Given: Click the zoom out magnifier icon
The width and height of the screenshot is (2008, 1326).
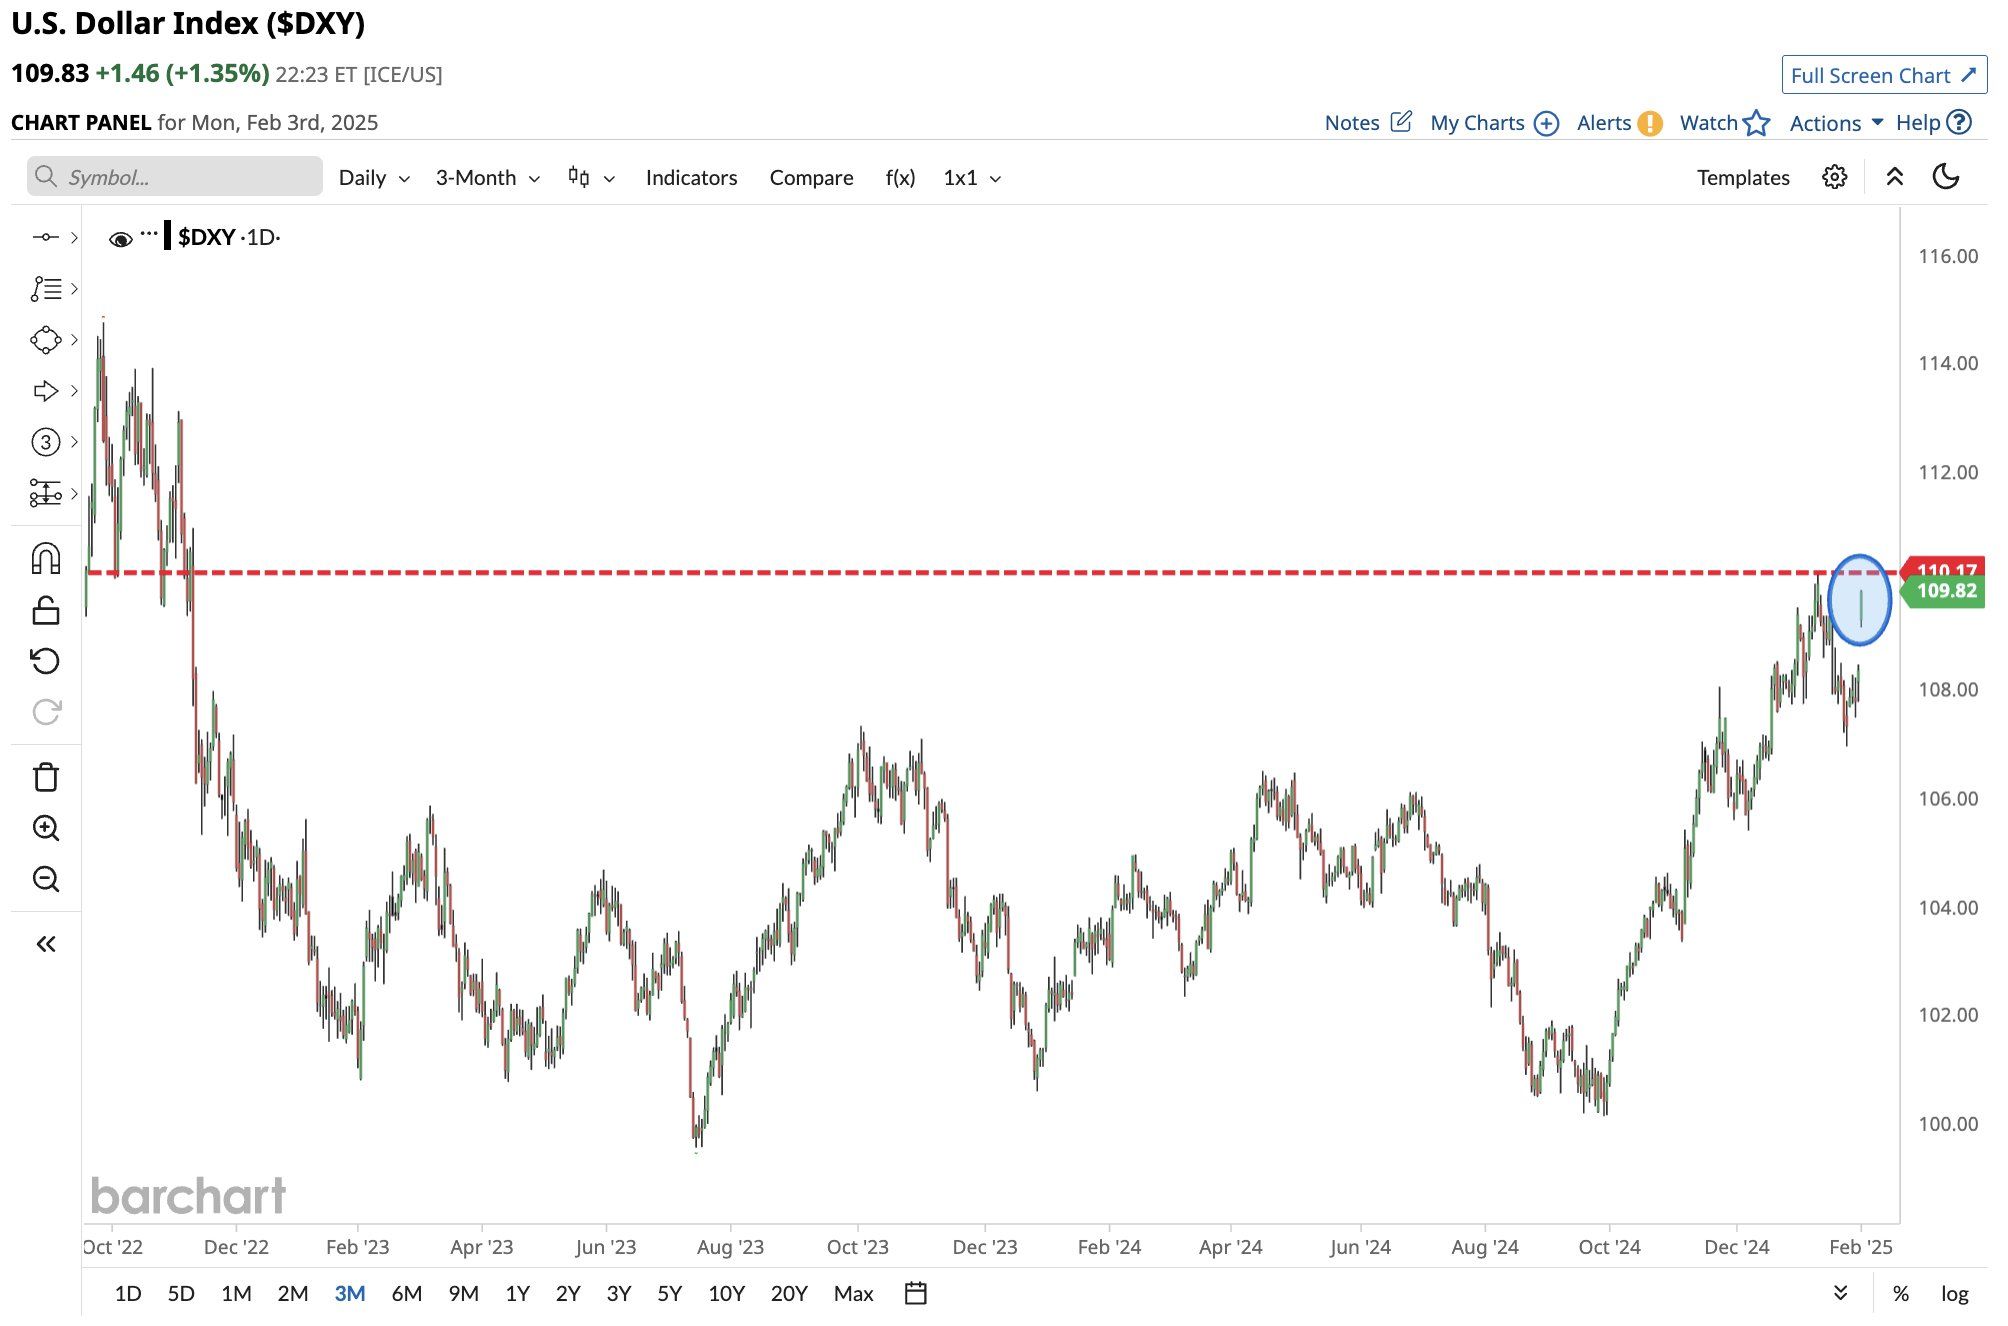Looking at the screenshot, I should (46, 879).
